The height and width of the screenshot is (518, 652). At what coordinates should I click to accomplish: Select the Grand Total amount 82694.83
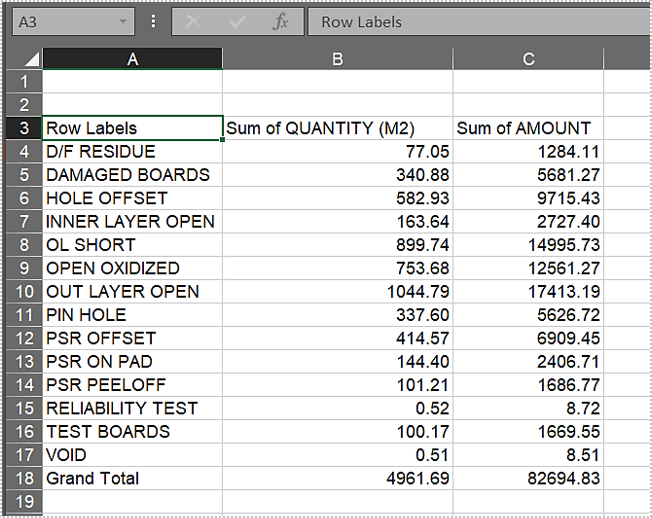coord(528,478)
